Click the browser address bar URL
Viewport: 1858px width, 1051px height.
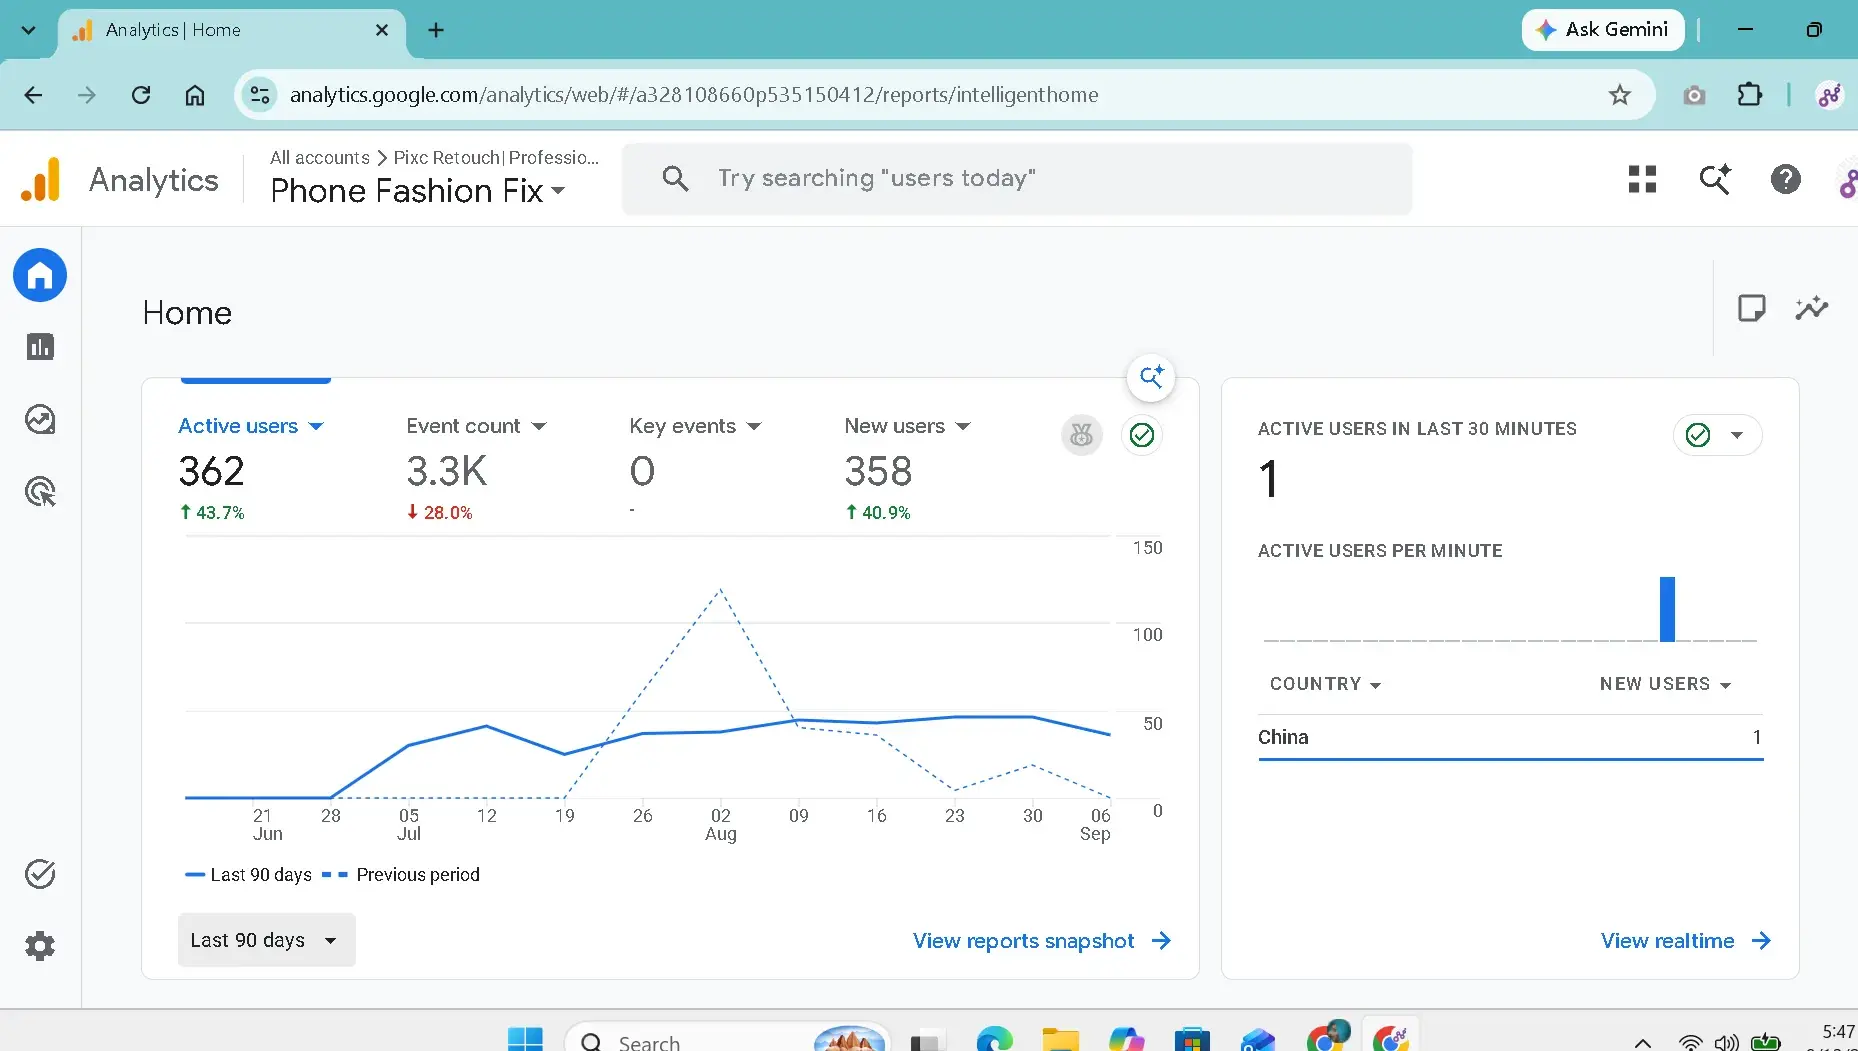coord(694,95)
